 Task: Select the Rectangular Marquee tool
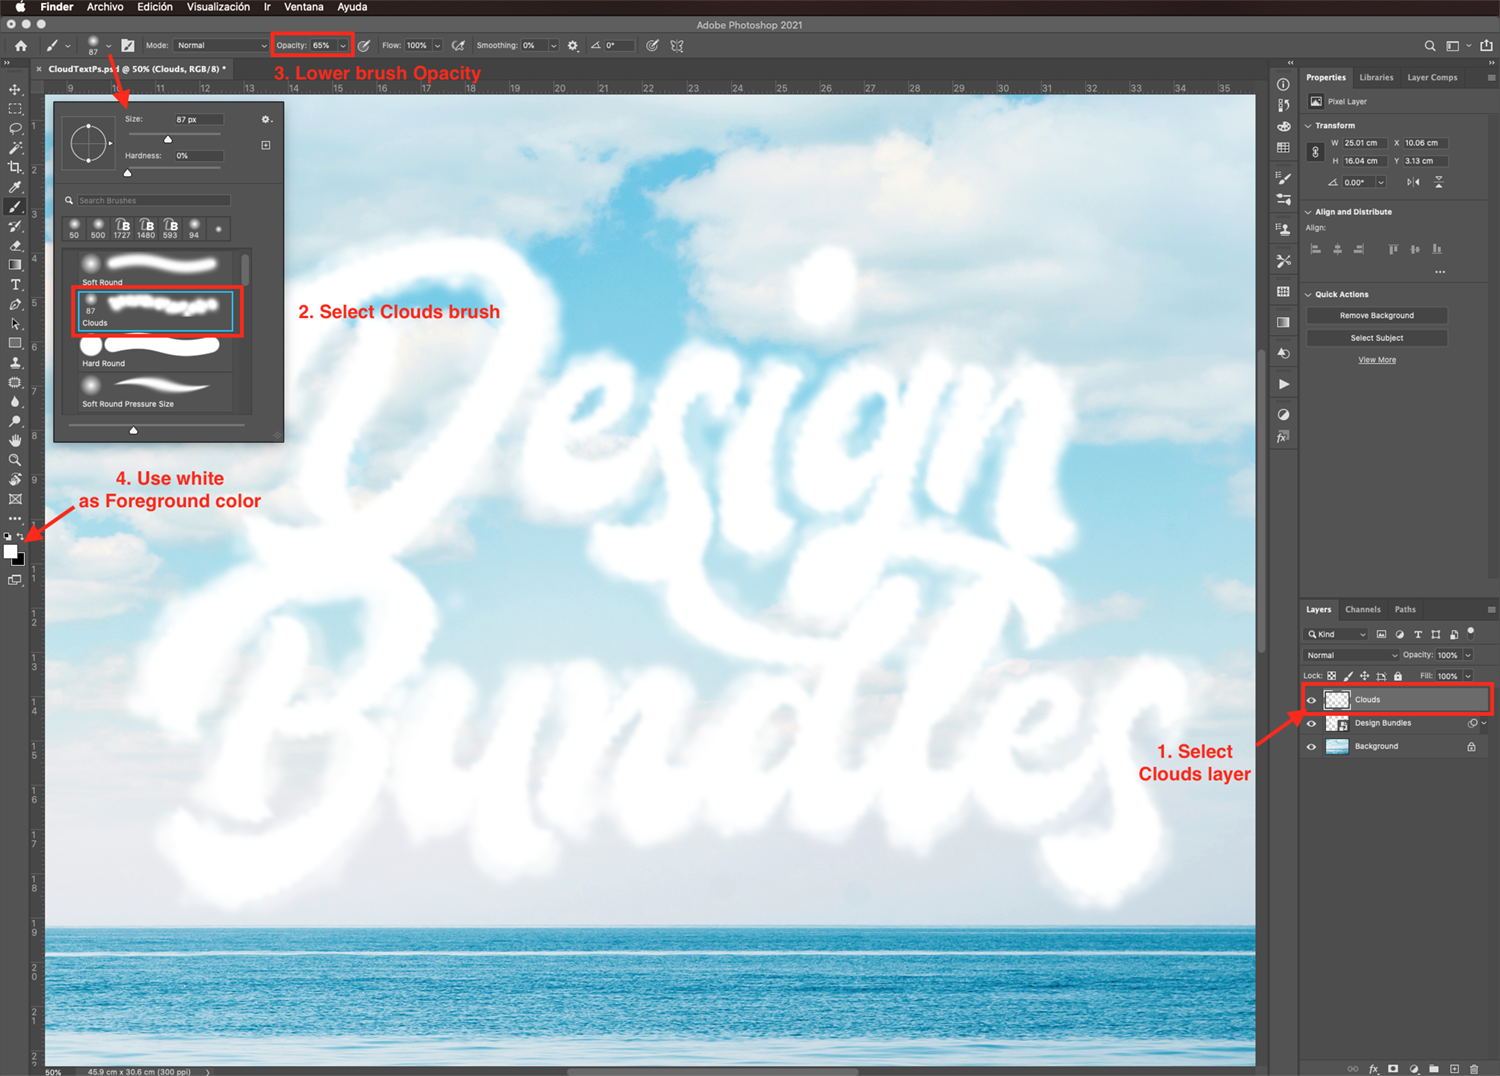tap(15, 109)
